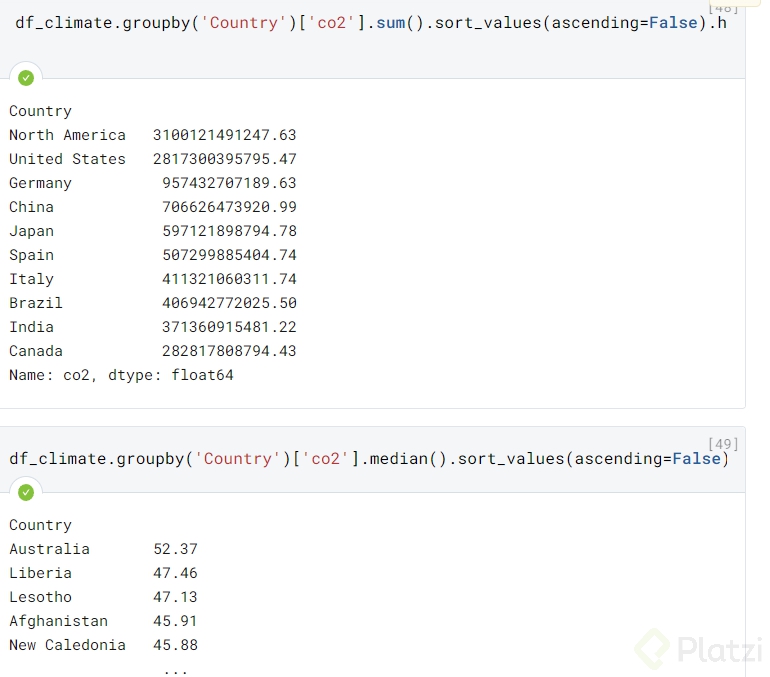Click the green checkmark under the median cell

26,492
